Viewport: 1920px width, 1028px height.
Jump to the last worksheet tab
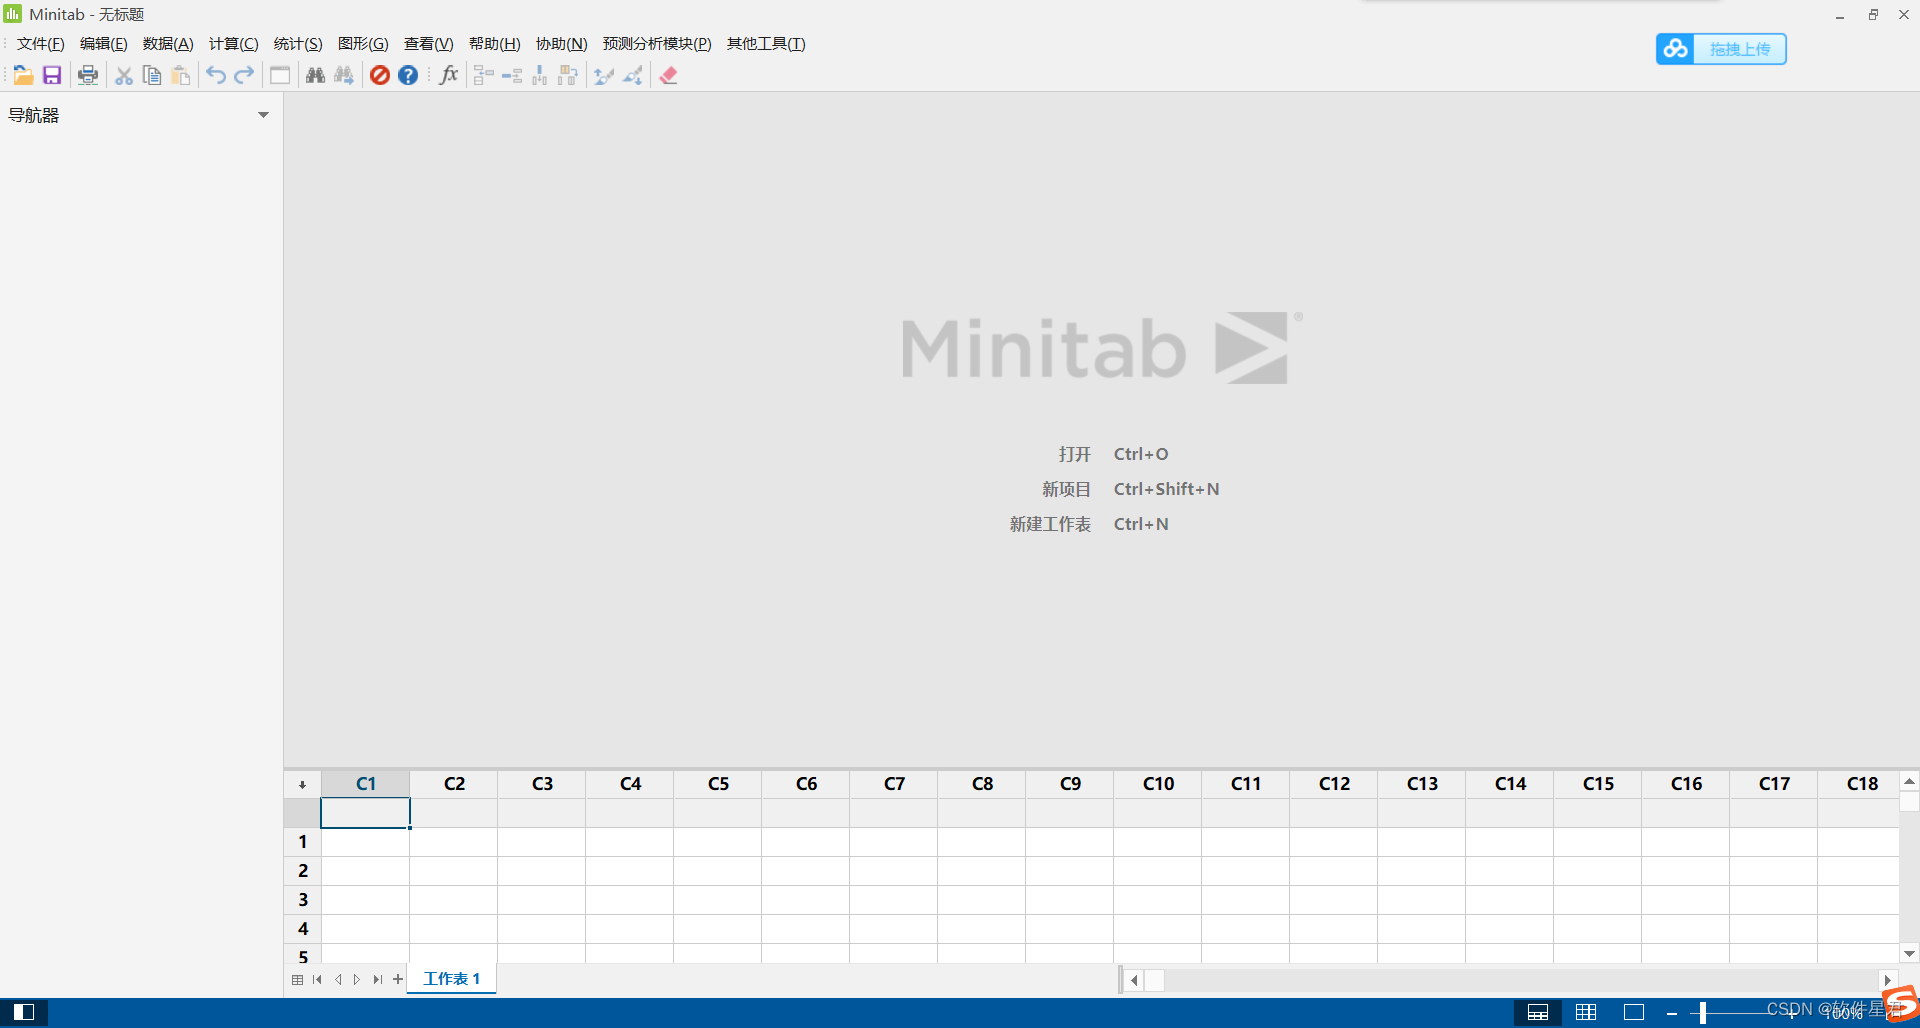point(377,980)
